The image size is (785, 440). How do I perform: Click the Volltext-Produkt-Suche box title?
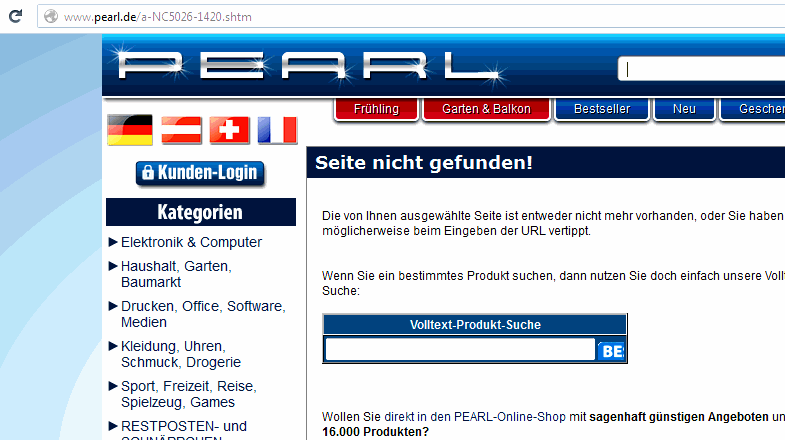click(475, 324)
